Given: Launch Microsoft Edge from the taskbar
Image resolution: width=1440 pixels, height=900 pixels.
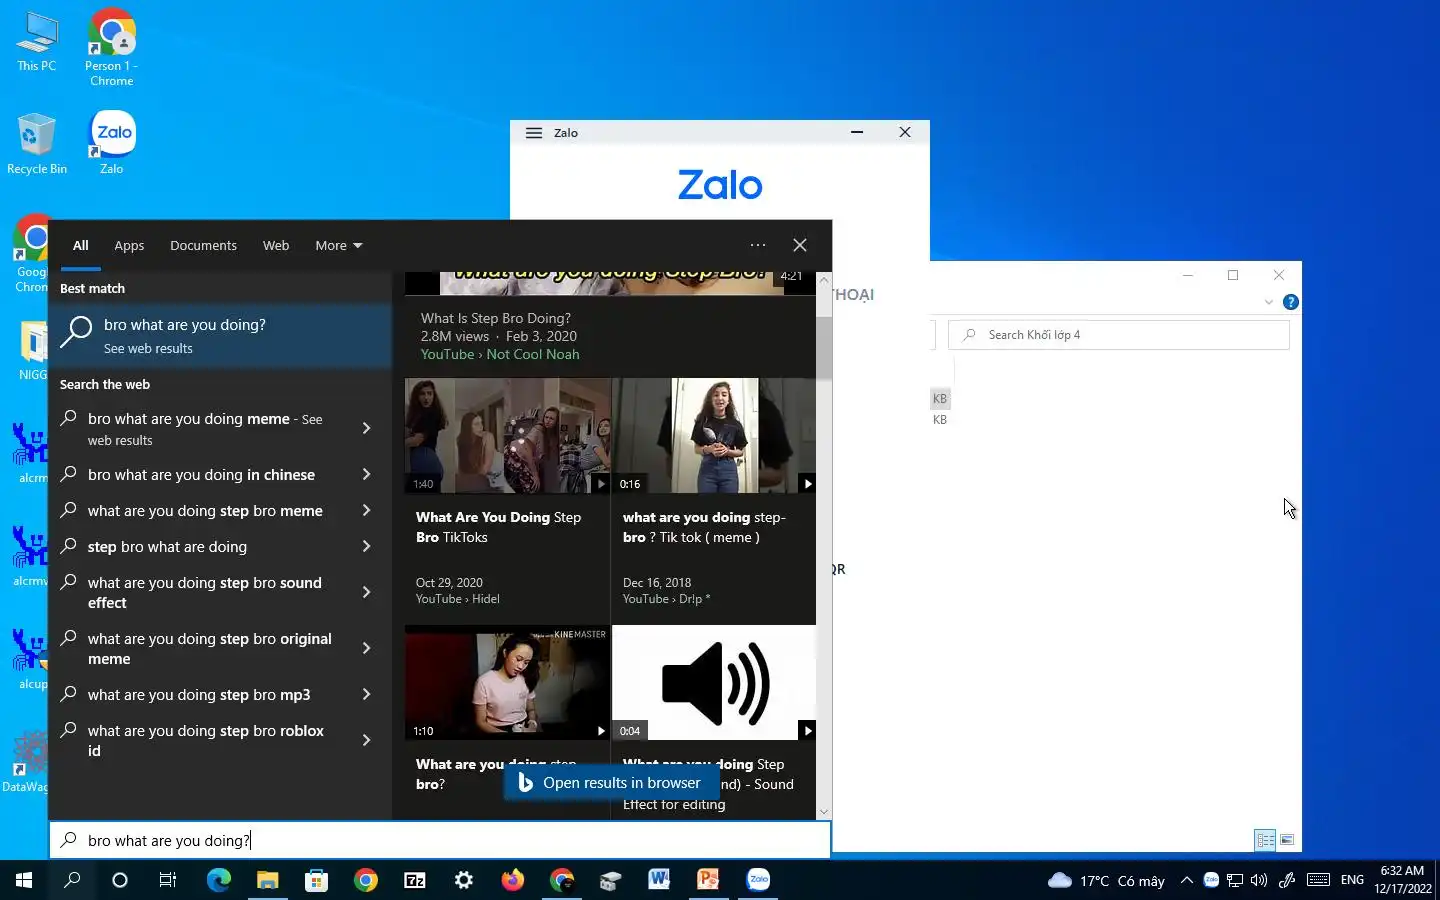Looking at the screenshot, I should (218, 880).
